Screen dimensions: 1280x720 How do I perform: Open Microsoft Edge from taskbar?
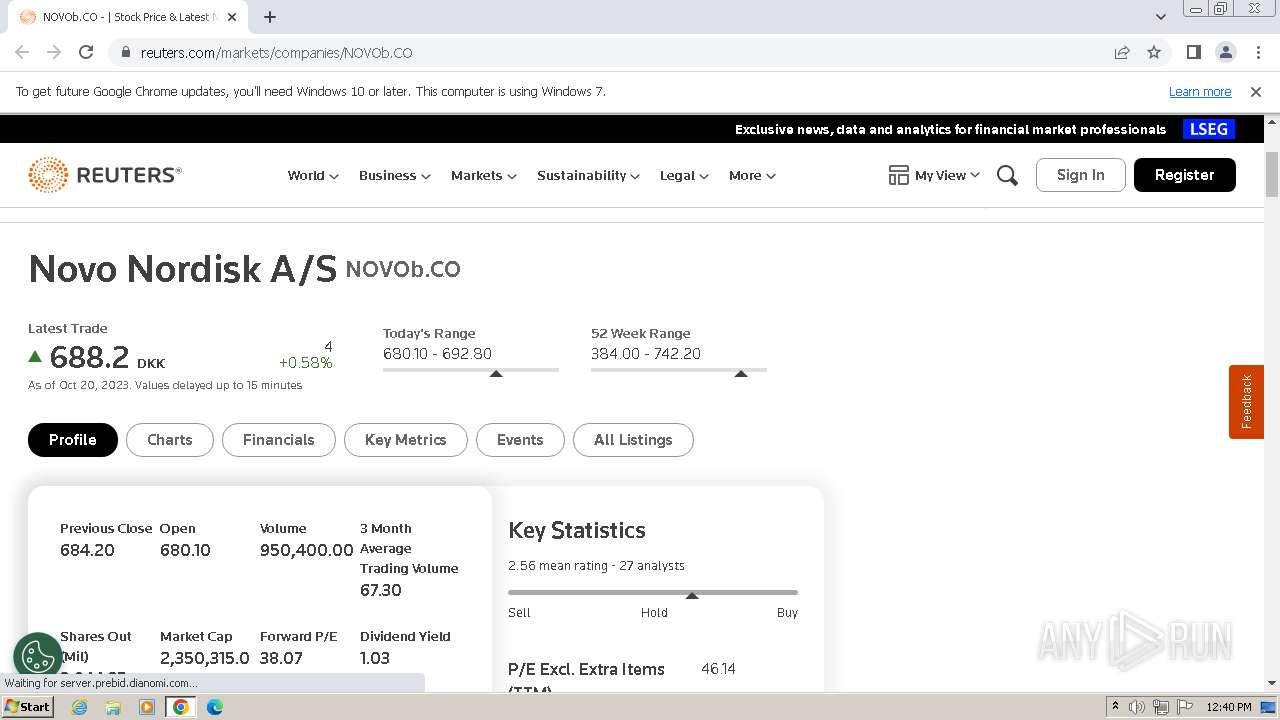tap(215, 707)
